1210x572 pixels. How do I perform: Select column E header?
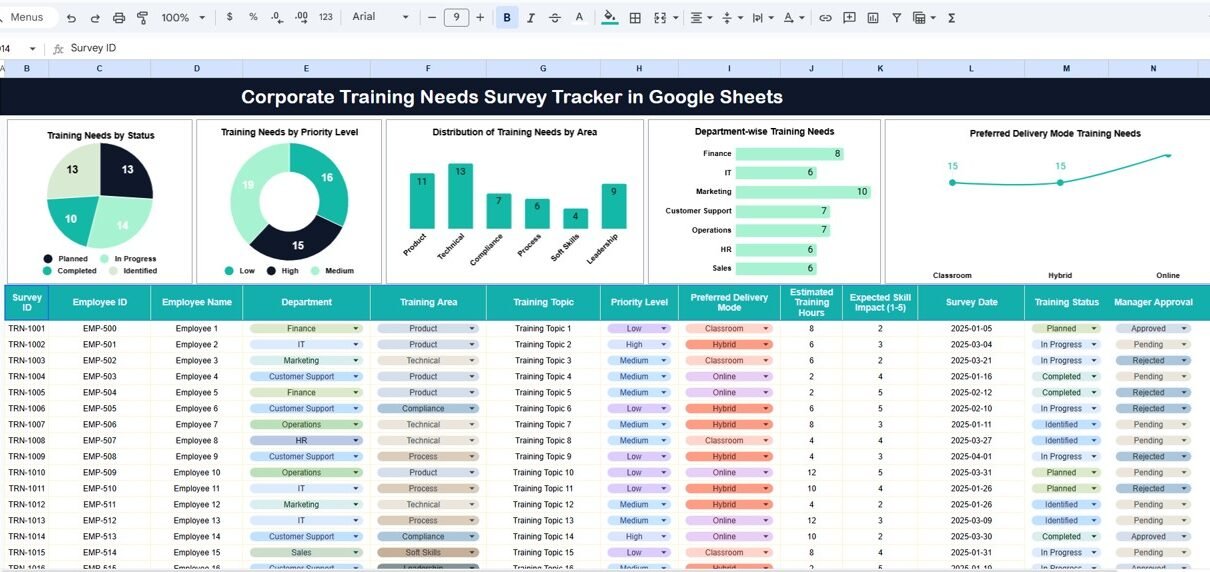(x=306, y=68)
